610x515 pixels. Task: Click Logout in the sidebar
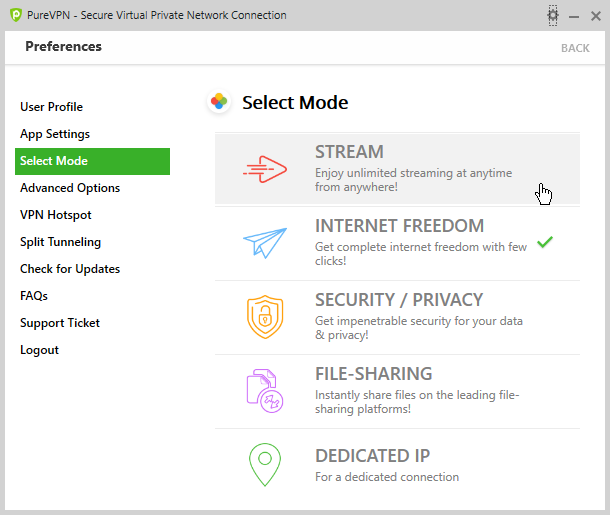coord(39,350)
